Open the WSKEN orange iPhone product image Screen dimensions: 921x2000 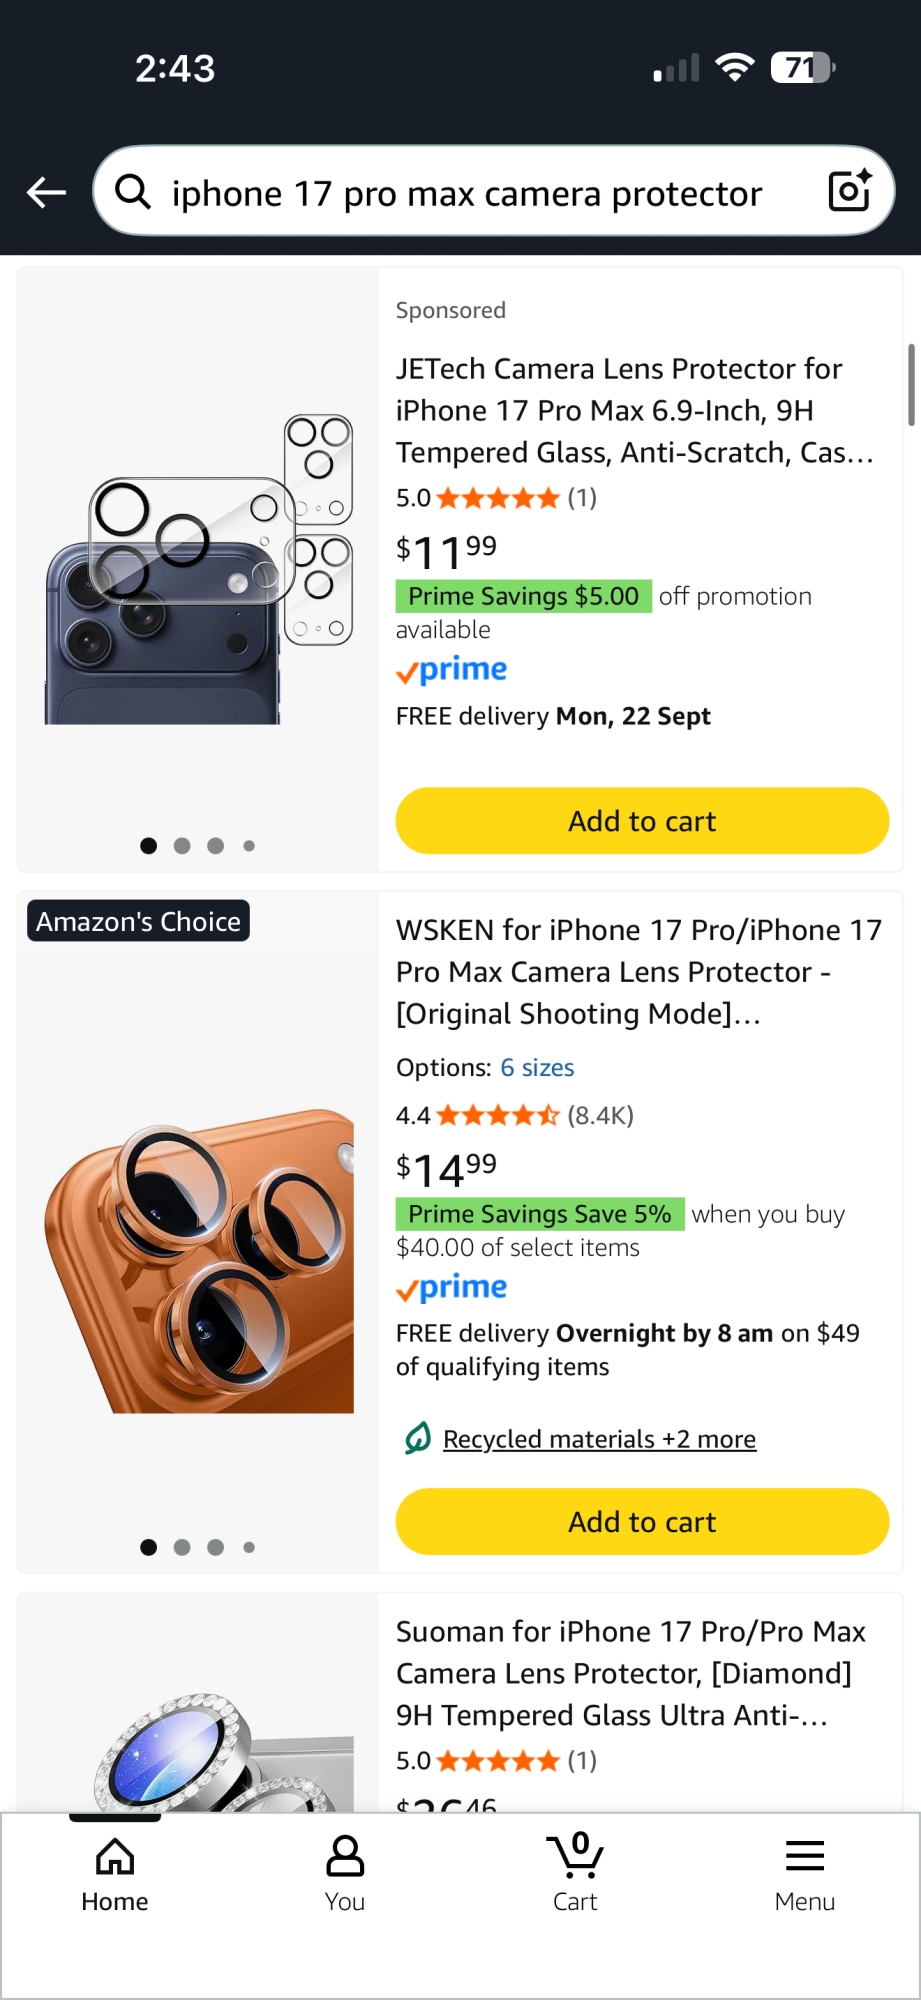tap(199, 1260)
